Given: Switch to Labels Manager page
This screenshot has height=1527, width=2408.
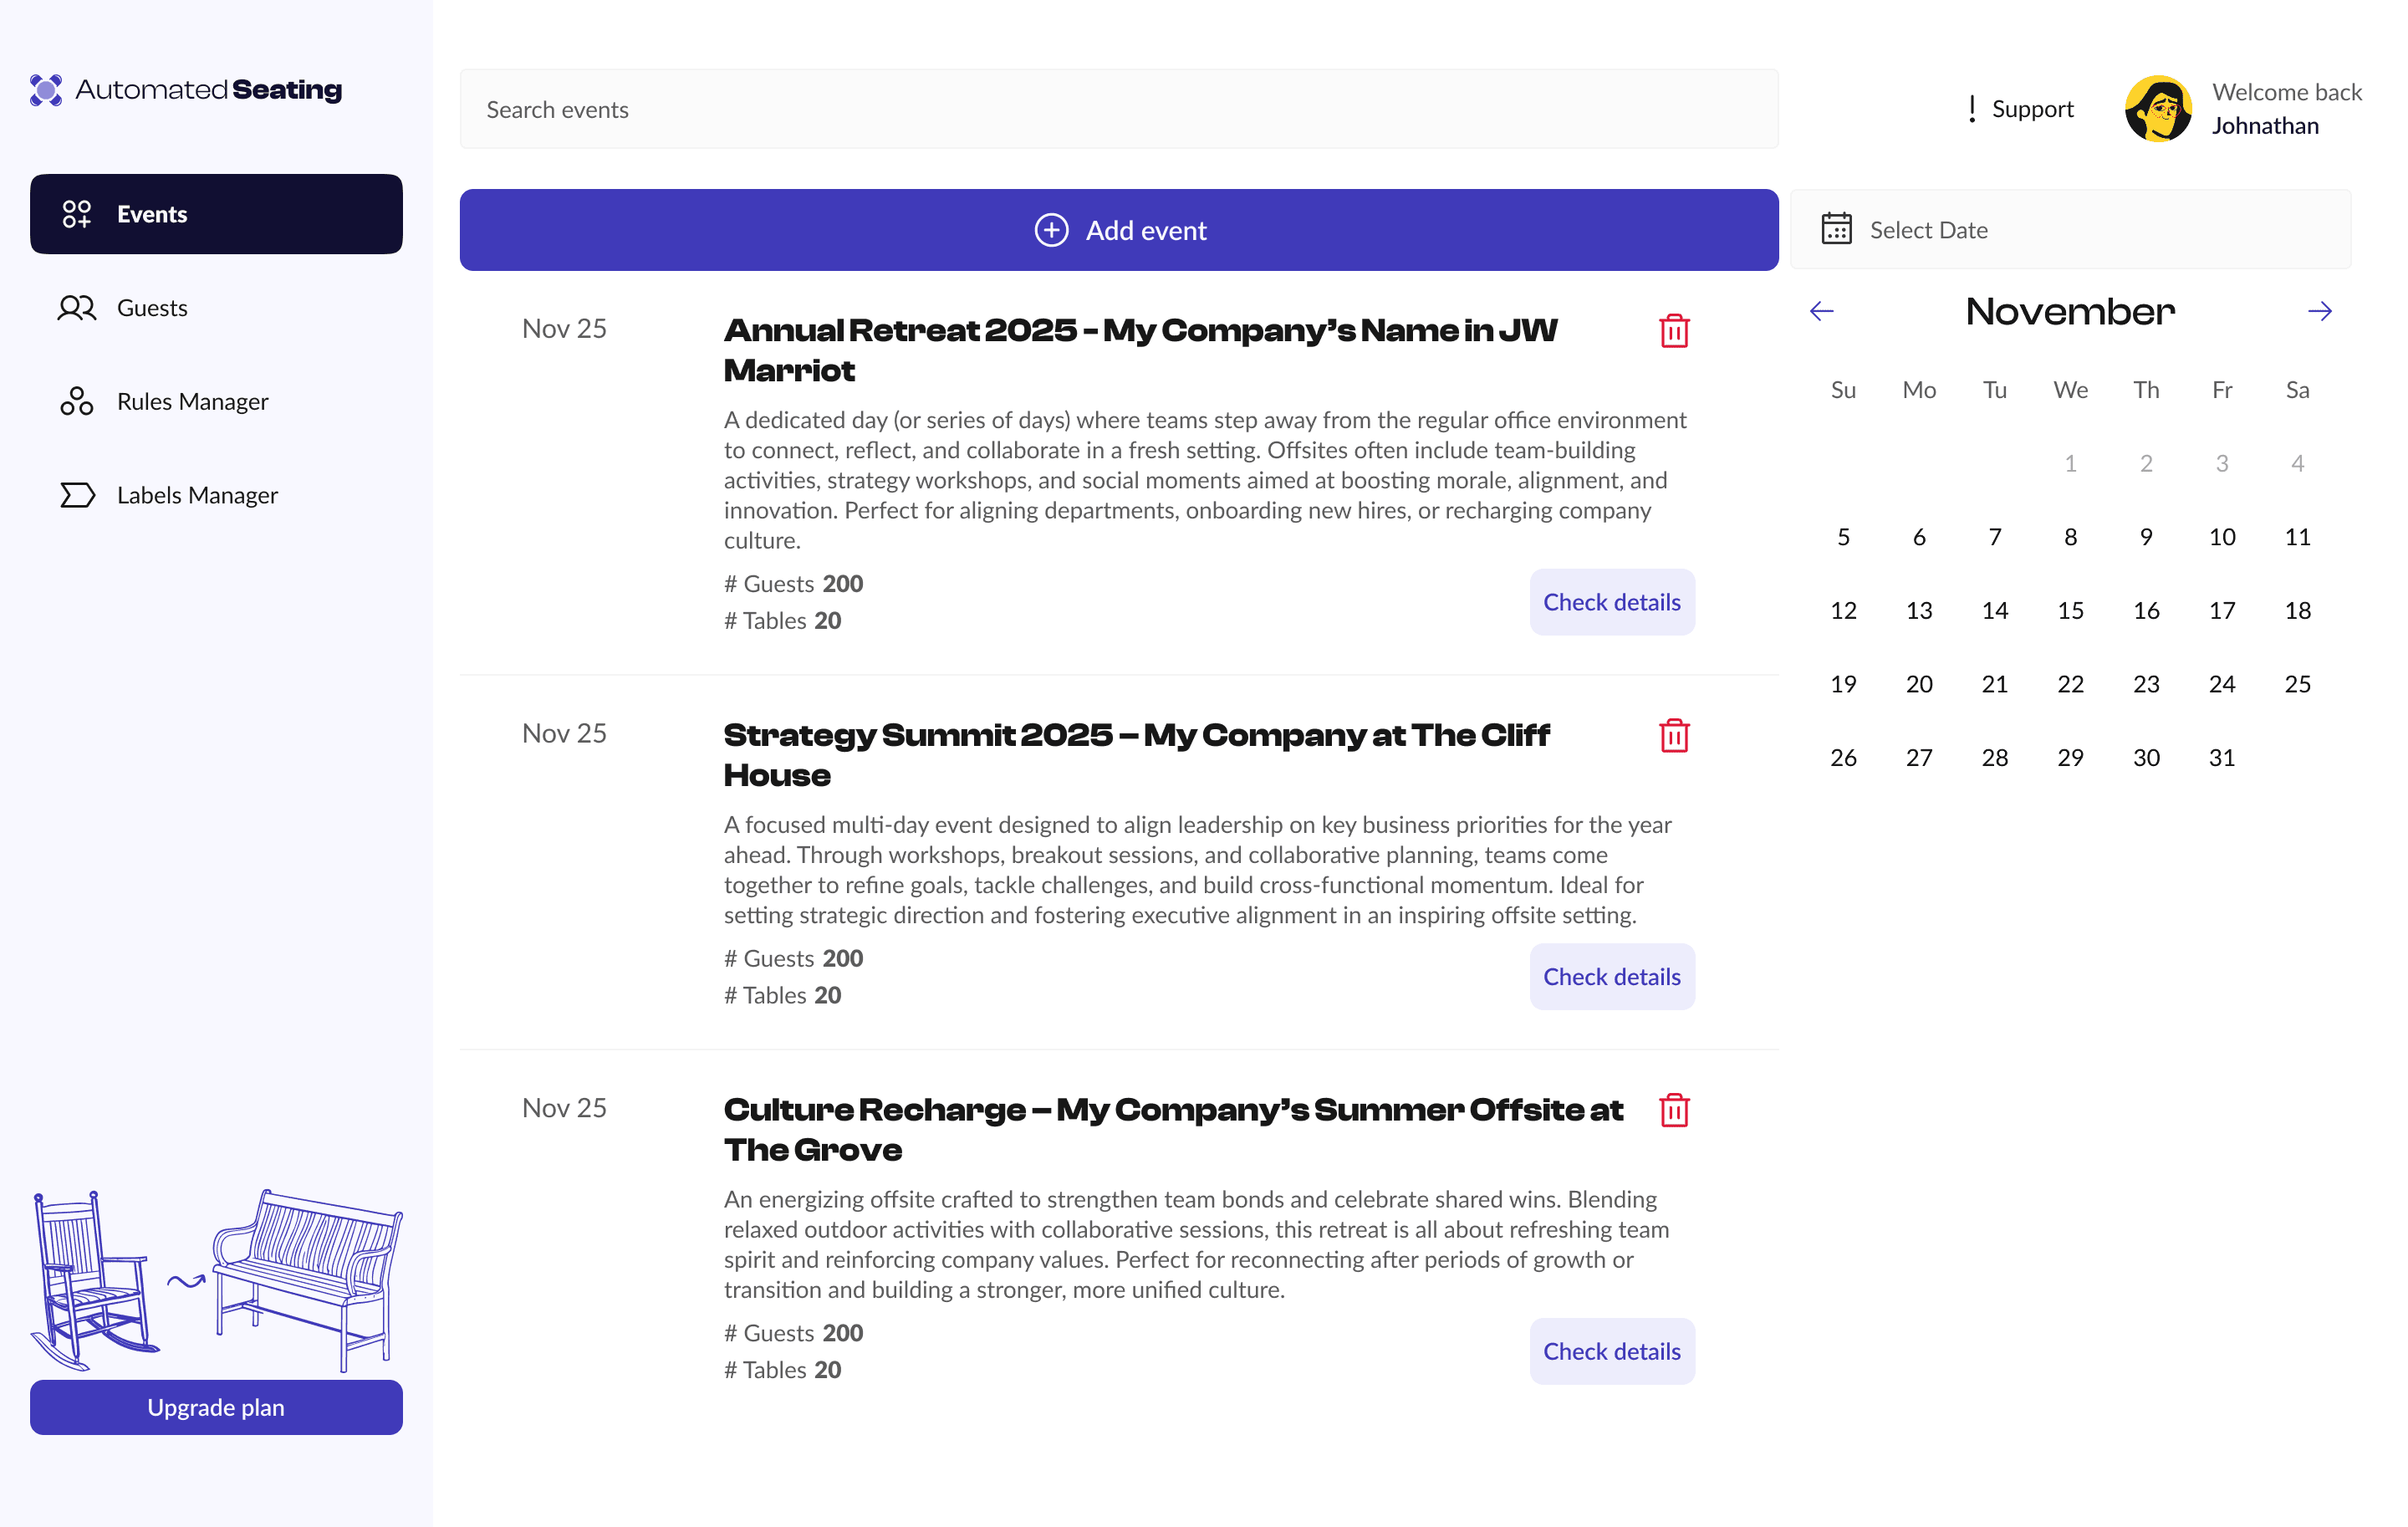Looking at the screenshot, I should [197, 495].
